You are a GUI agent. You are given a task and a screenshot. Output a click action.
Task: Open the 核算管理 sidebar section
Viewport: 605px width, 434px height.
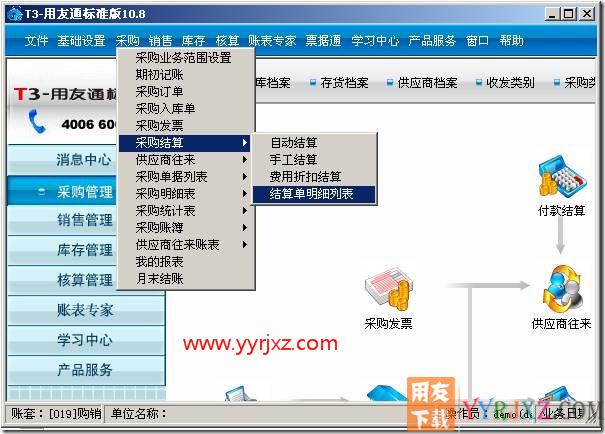tap(63, 280)
